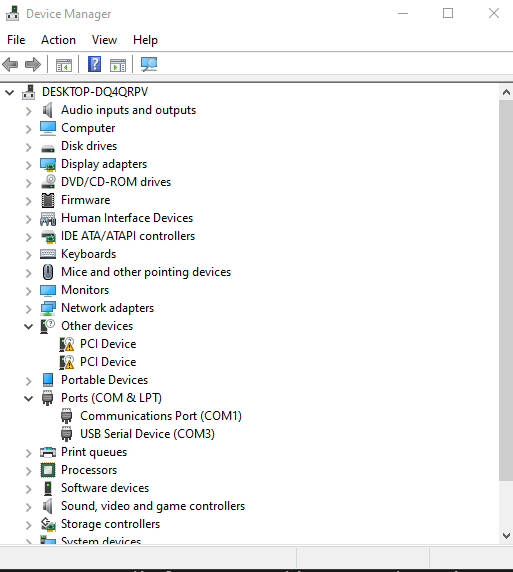
Task: Click the Forward arrow toolbar icon
Action: (x=33, y=65)
